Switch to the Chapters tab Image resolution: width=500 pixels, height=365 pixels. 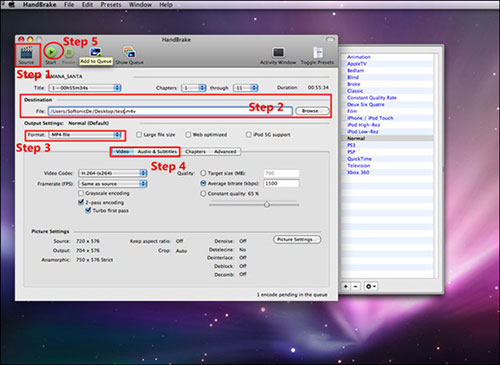pyautogui.click(x=195, y=152)
